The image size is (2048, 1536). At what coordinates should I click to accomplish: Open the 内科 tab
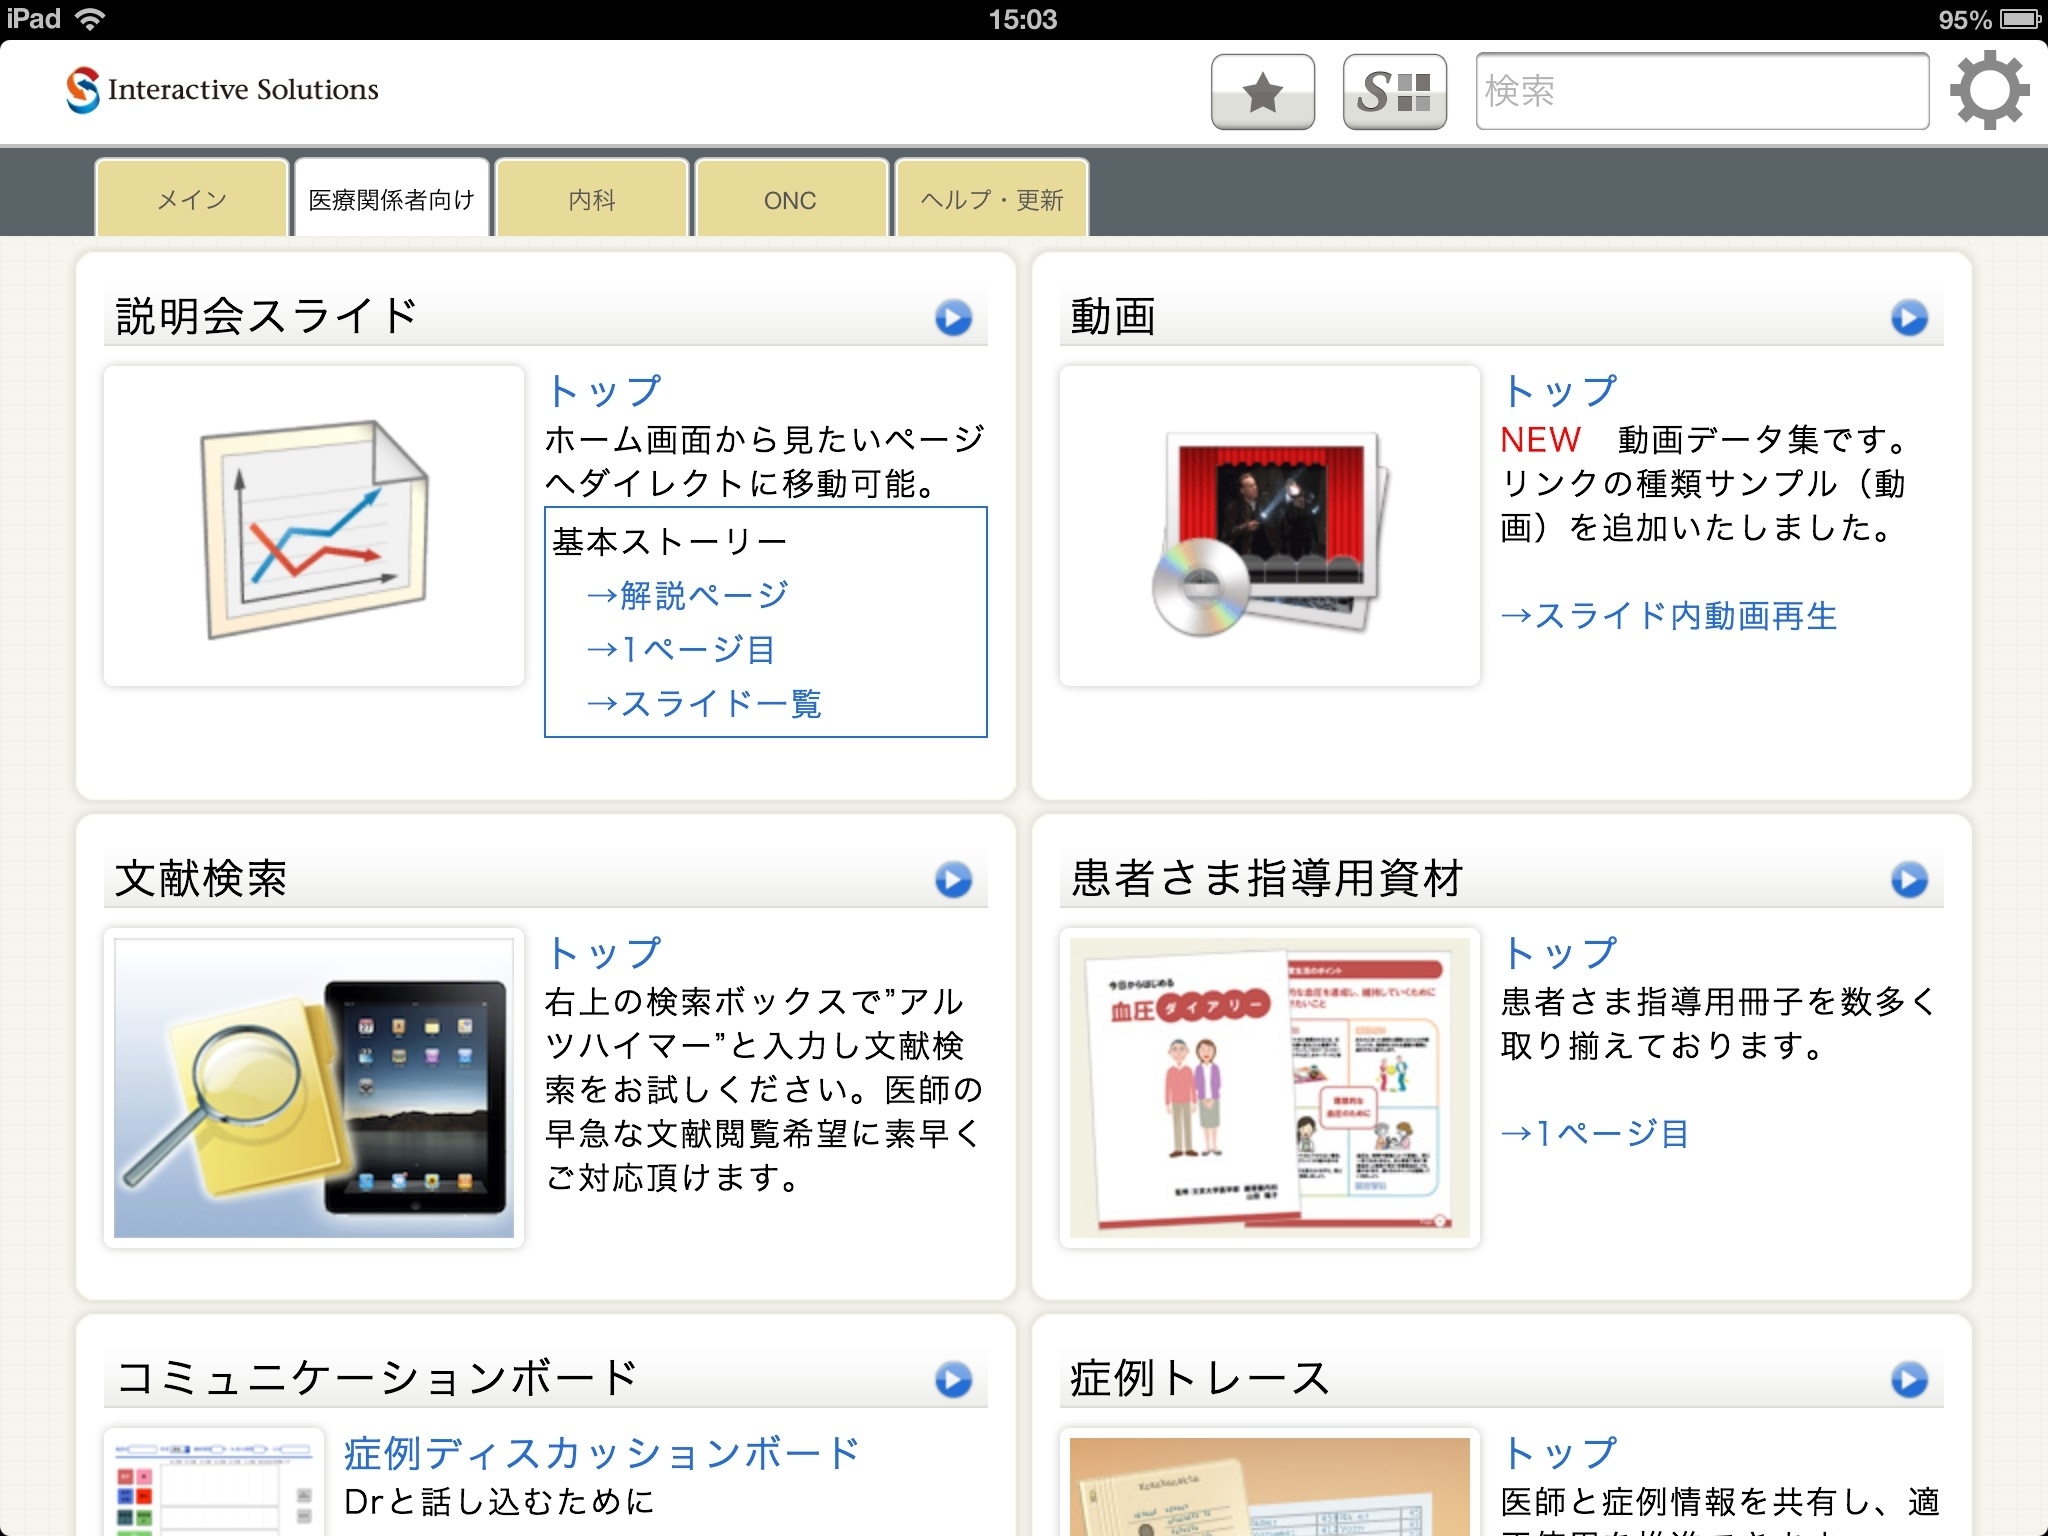592,198
